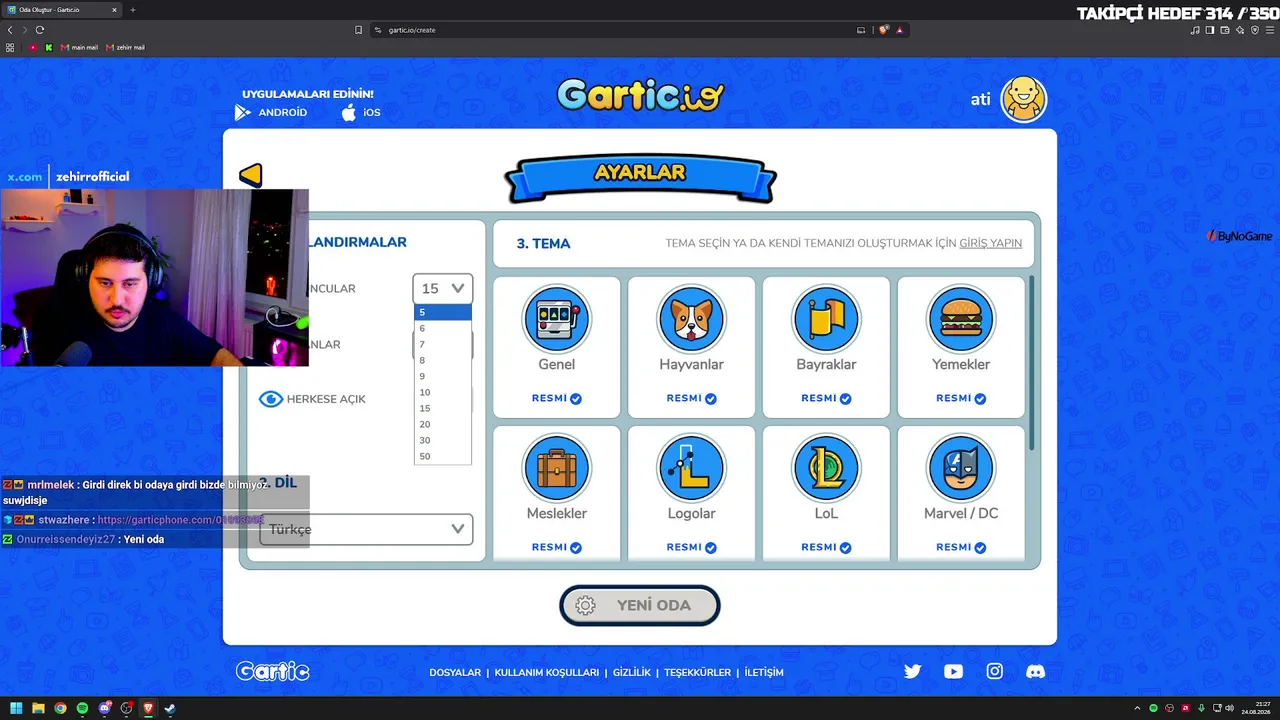Click the Yeni Oda button
The height and width of the screenshot is (720, 1280).
tap(640, 605)
